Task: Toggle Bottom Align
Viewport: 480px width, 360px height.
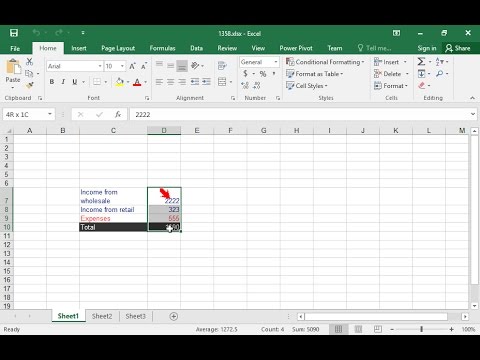Action: (x=182, y=65)
